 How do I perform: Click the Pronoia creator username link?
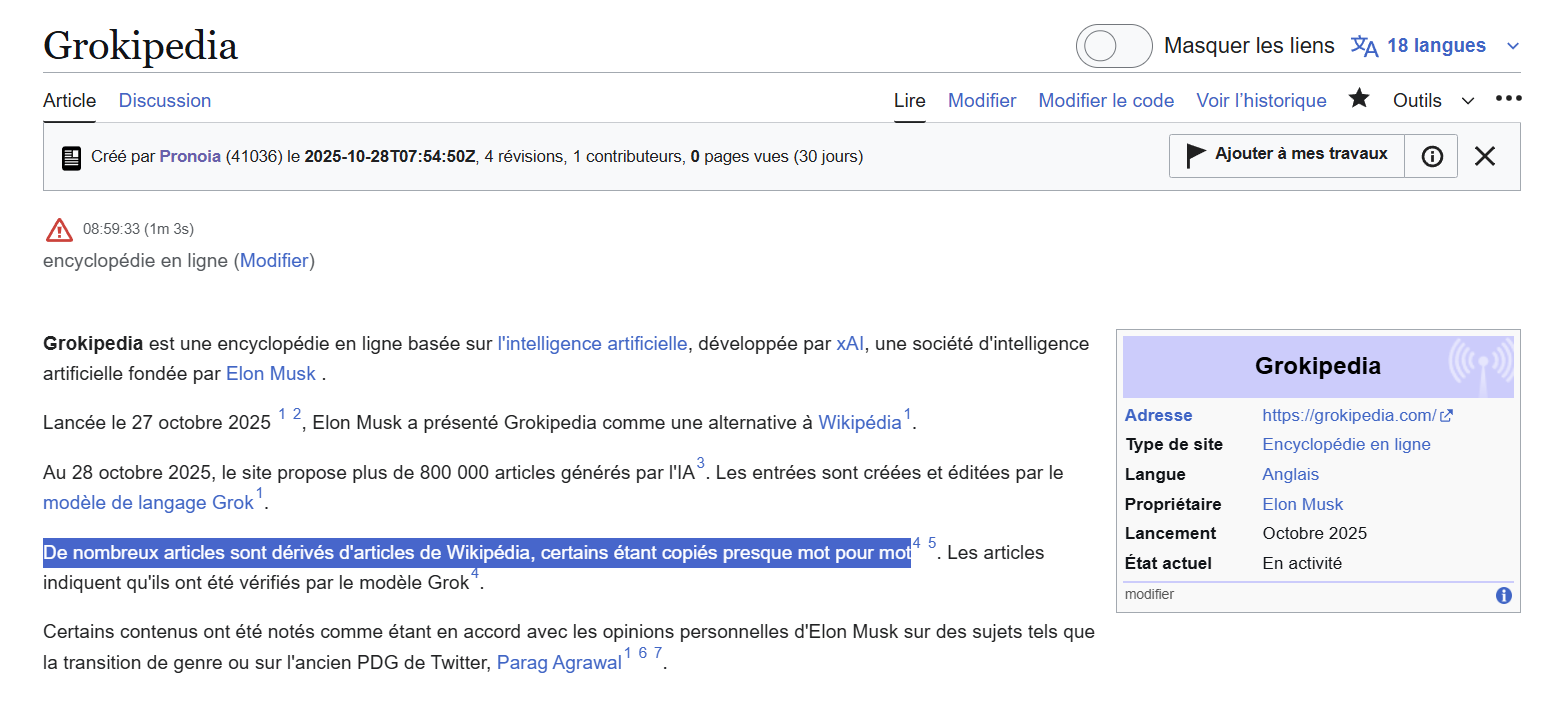point(190,156)
